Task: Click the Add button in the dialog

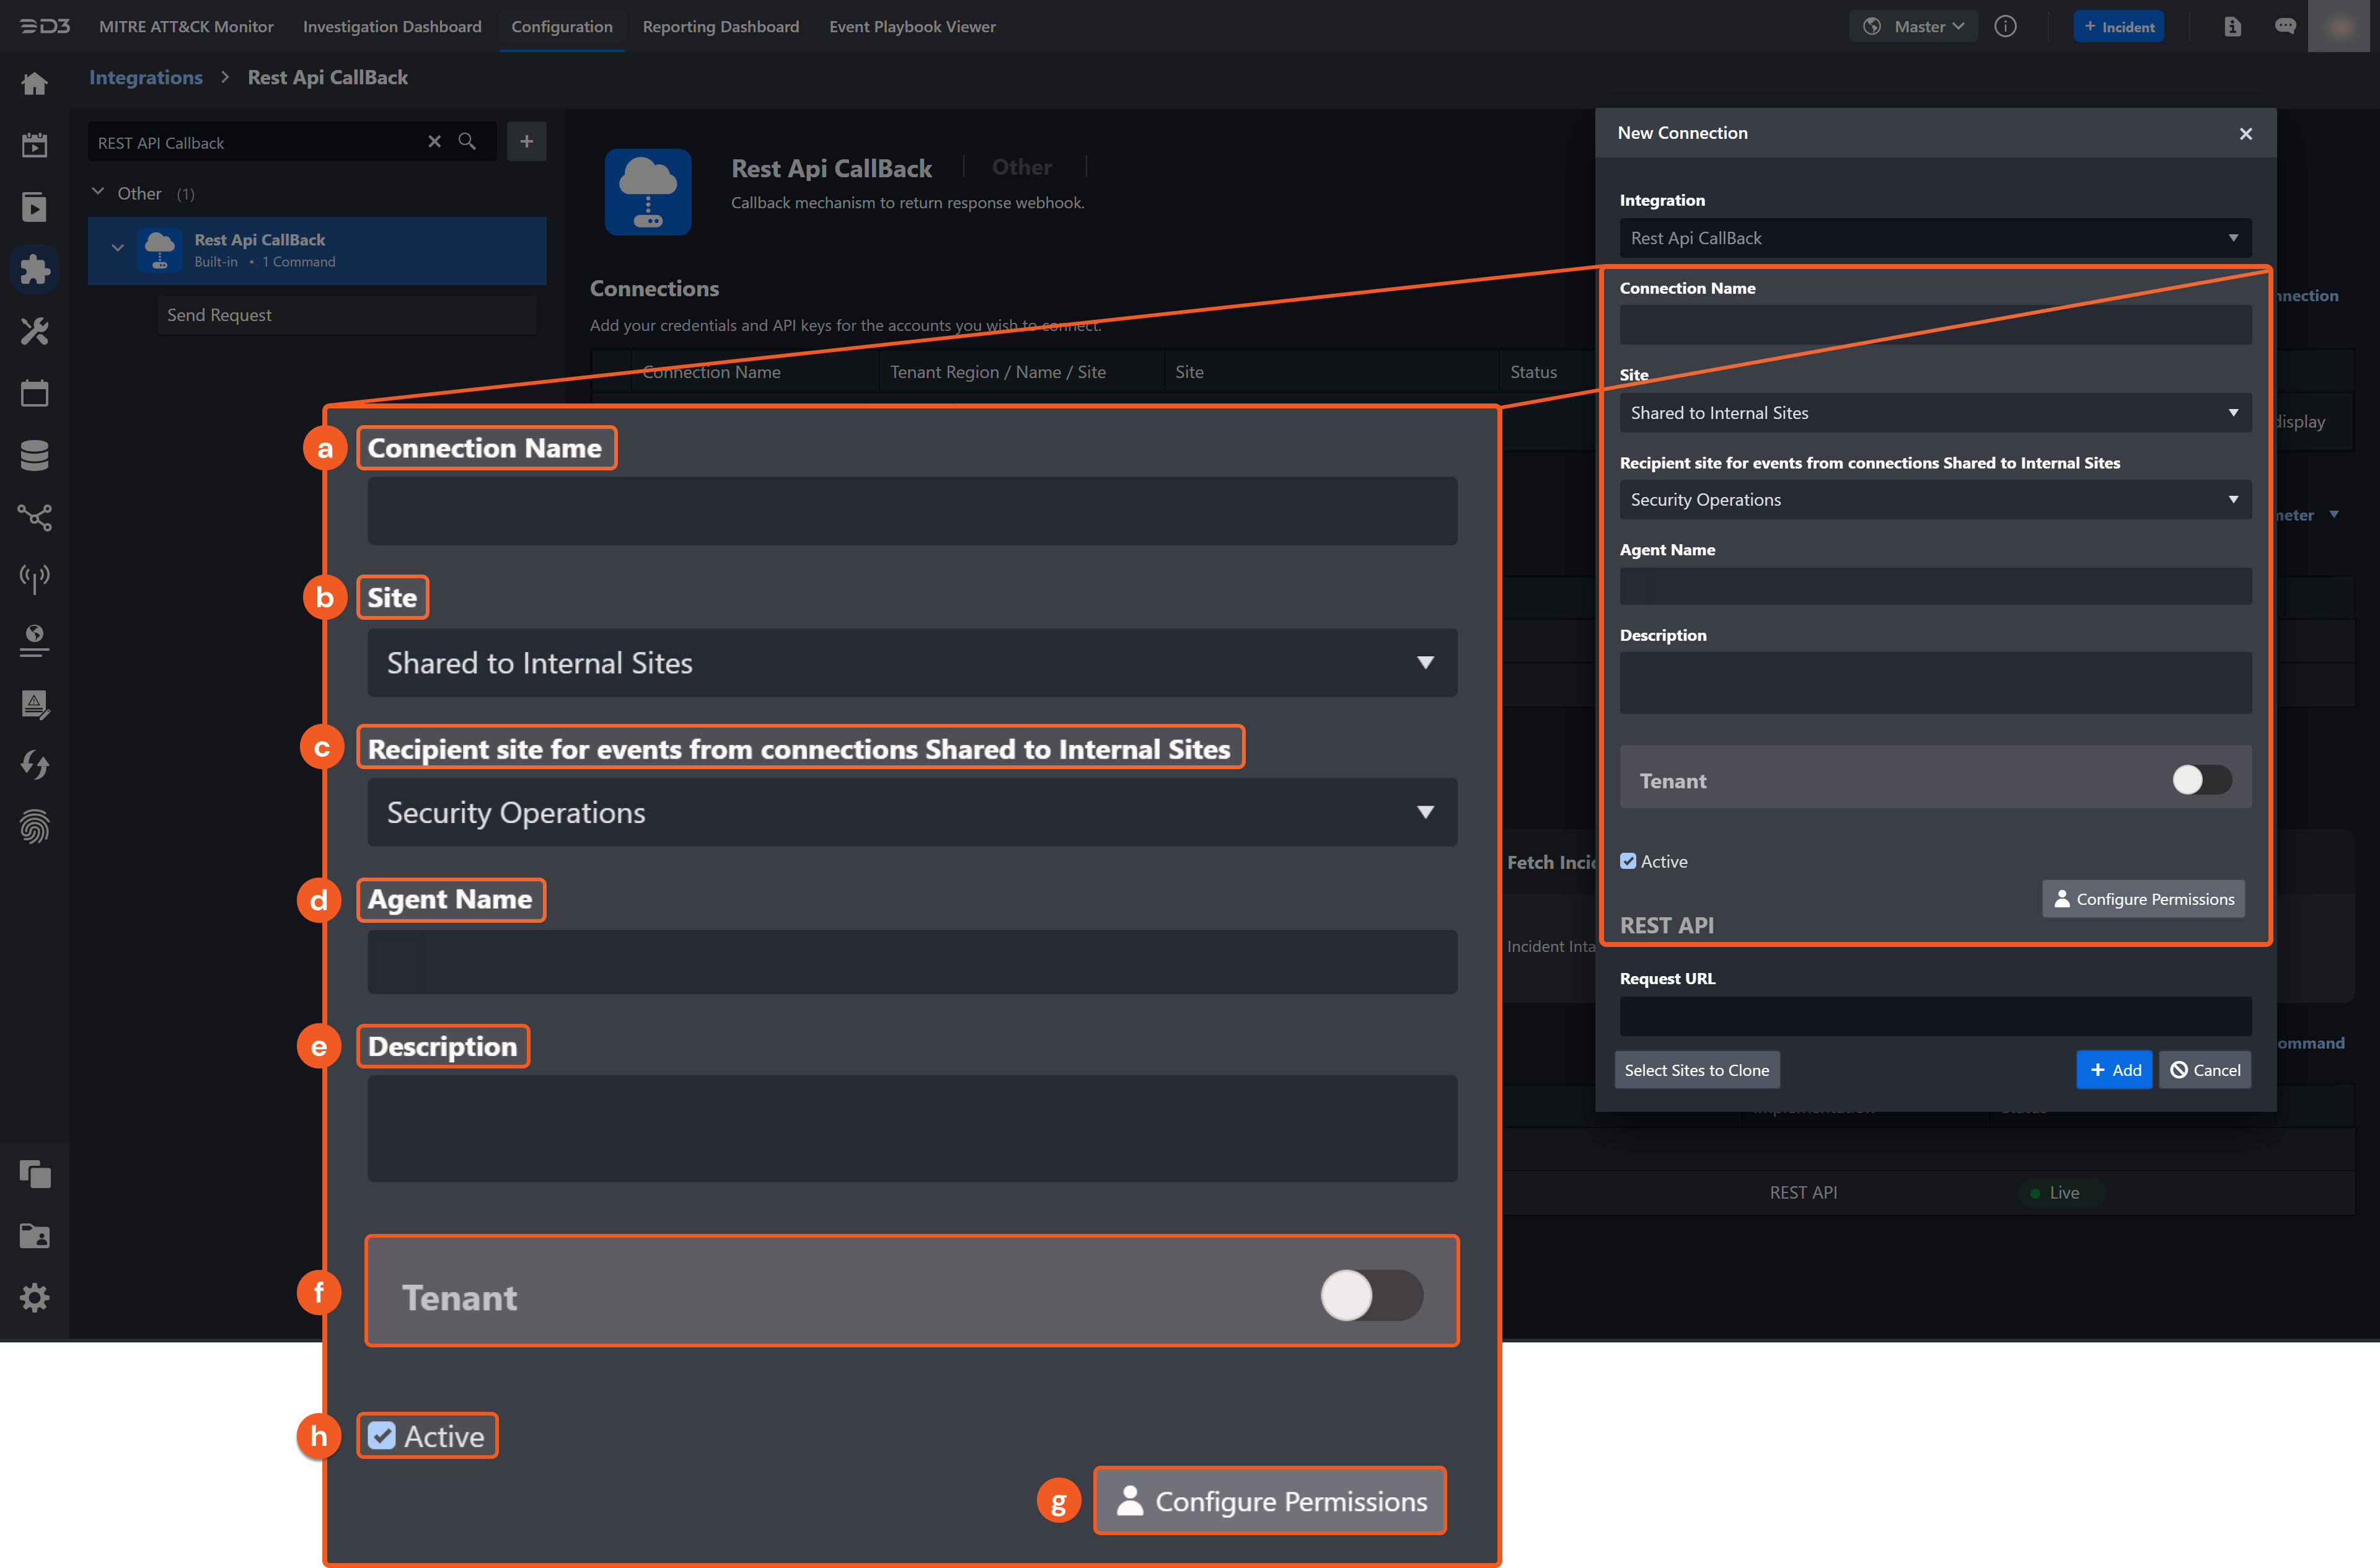Action: pos(2114,1070)
